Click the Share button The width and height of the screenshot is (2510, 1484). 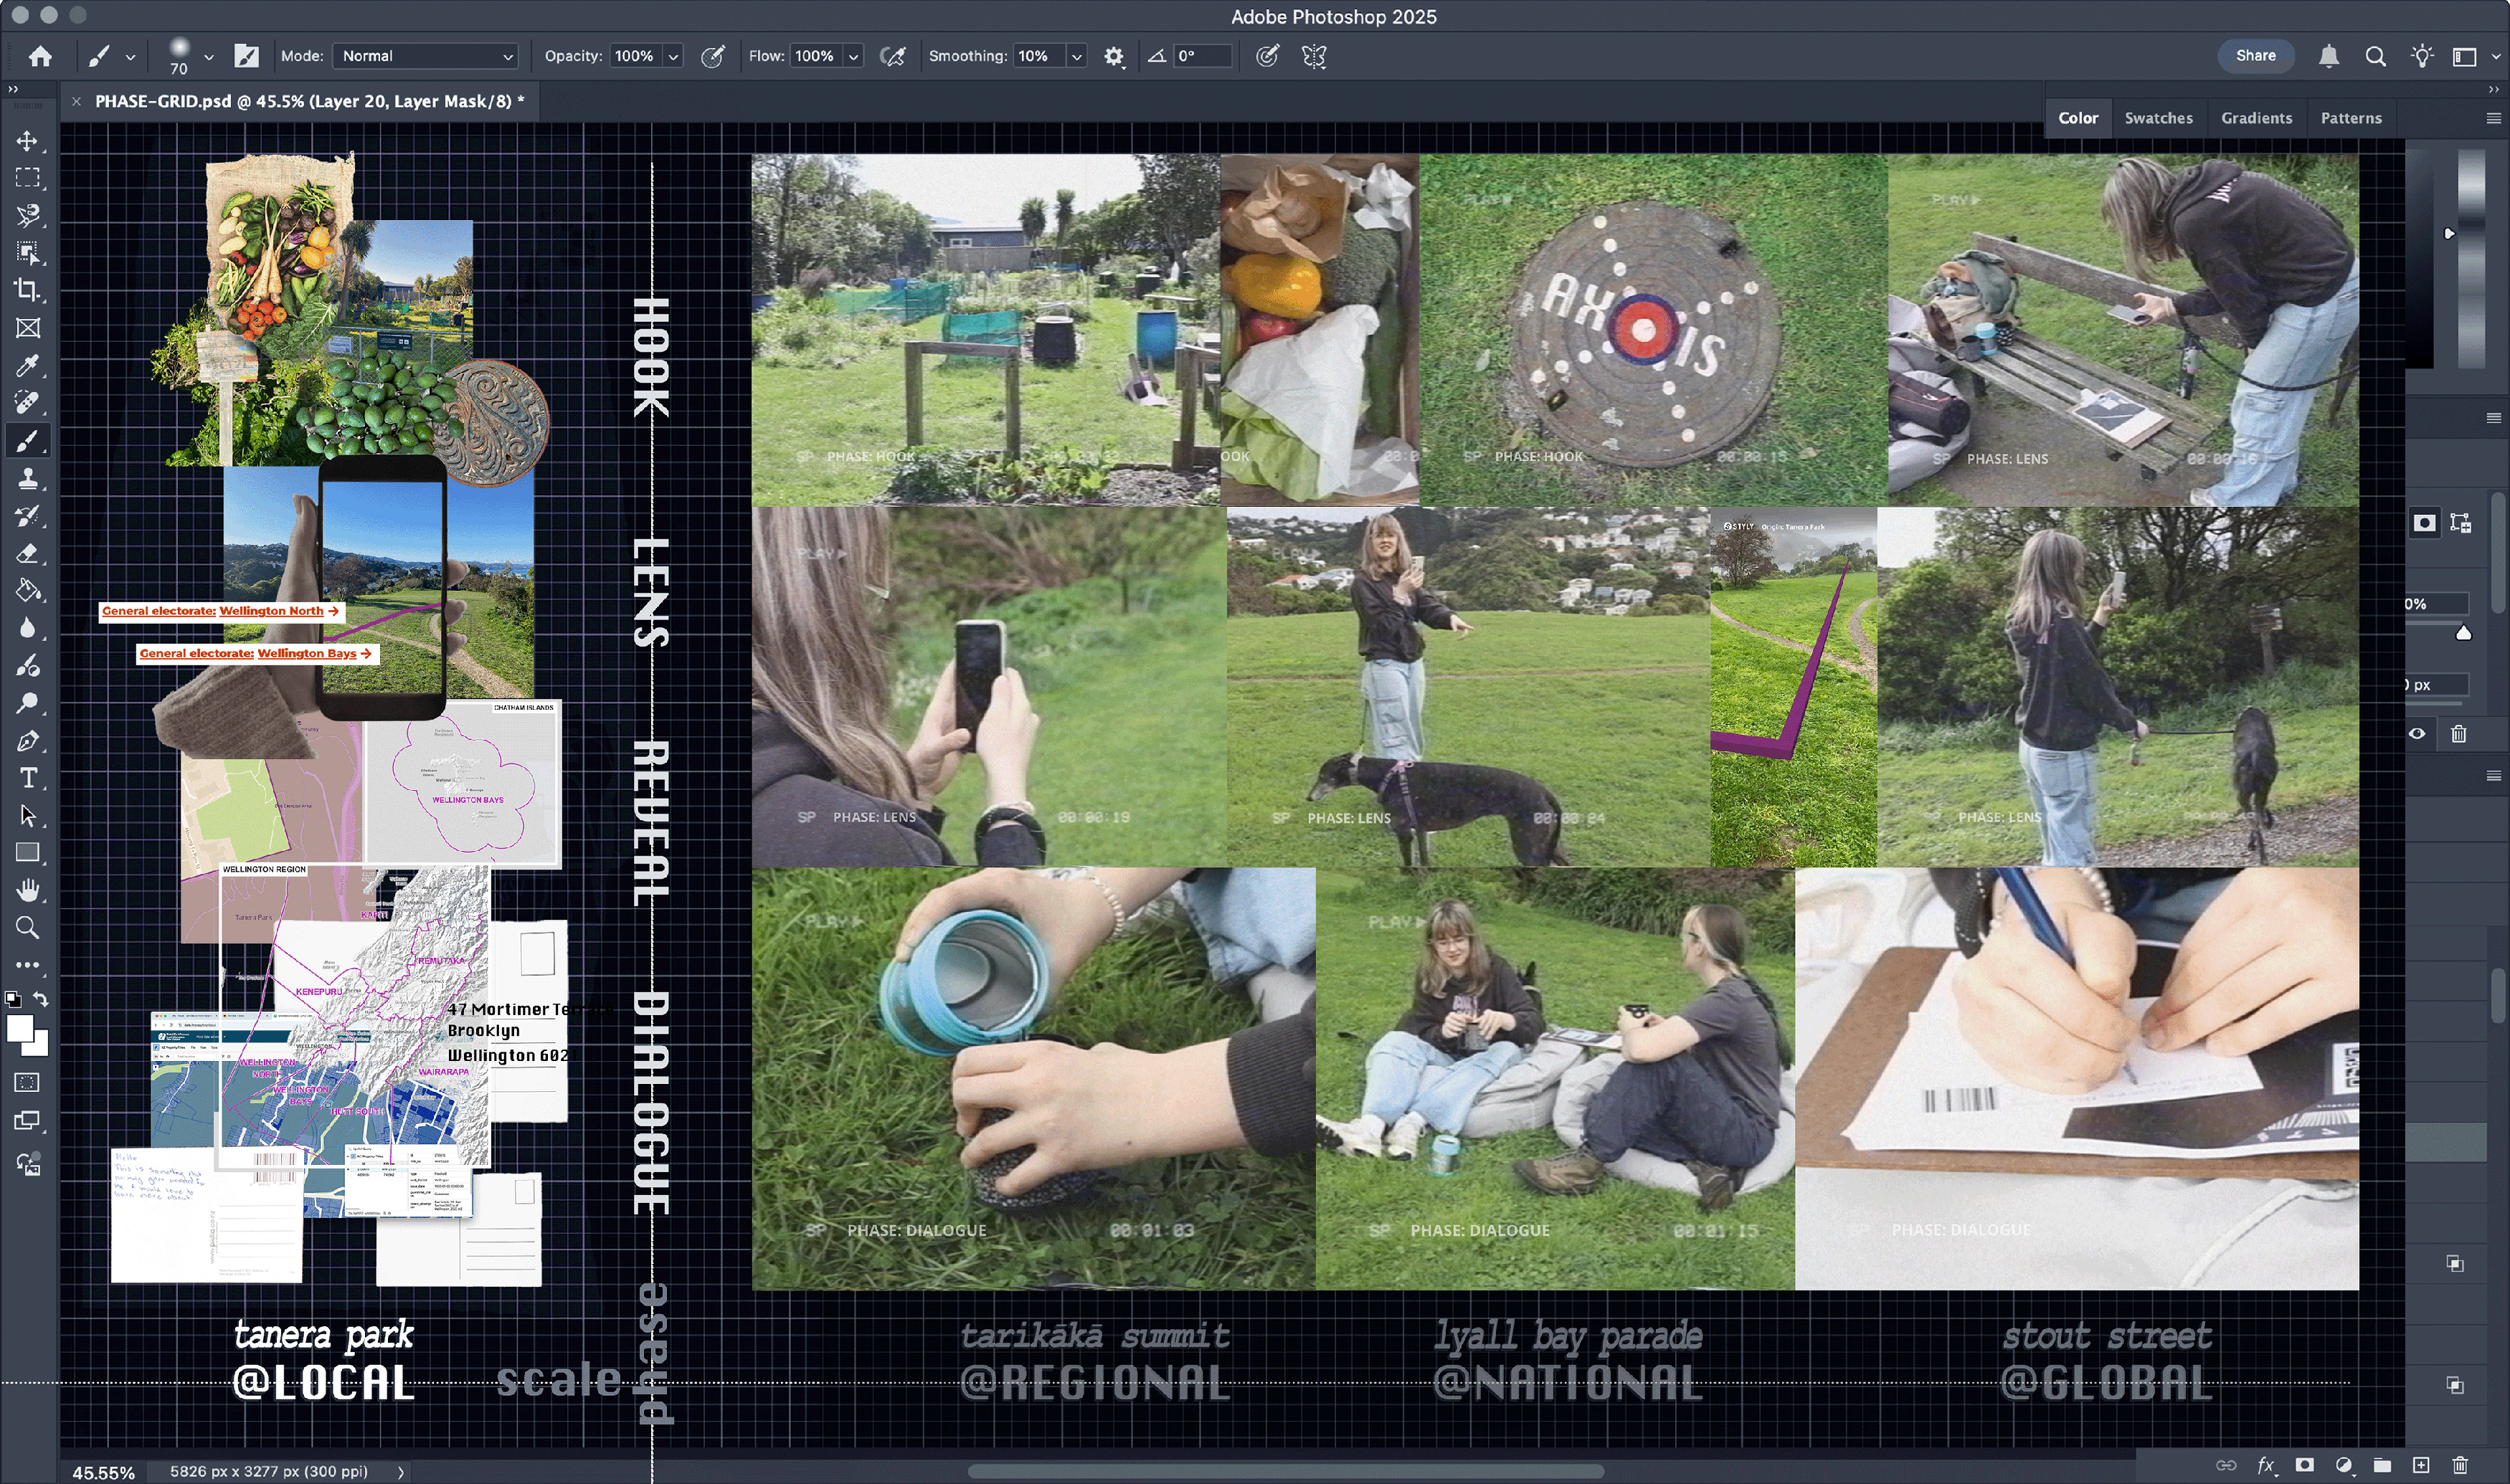click(2255, 56)
